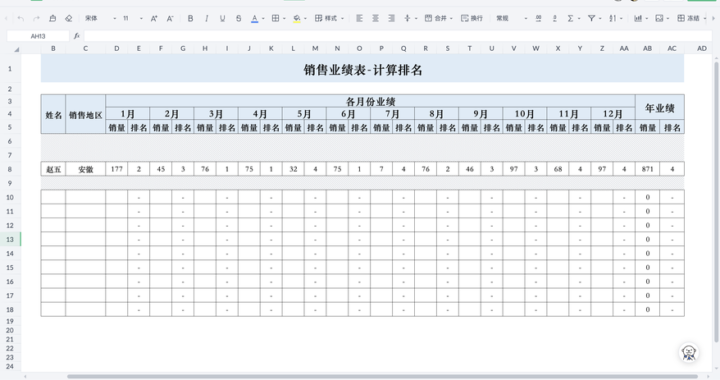Screen dimensions: 720x380
Task: Open the sort tool icon
Action: coord(613,18)
